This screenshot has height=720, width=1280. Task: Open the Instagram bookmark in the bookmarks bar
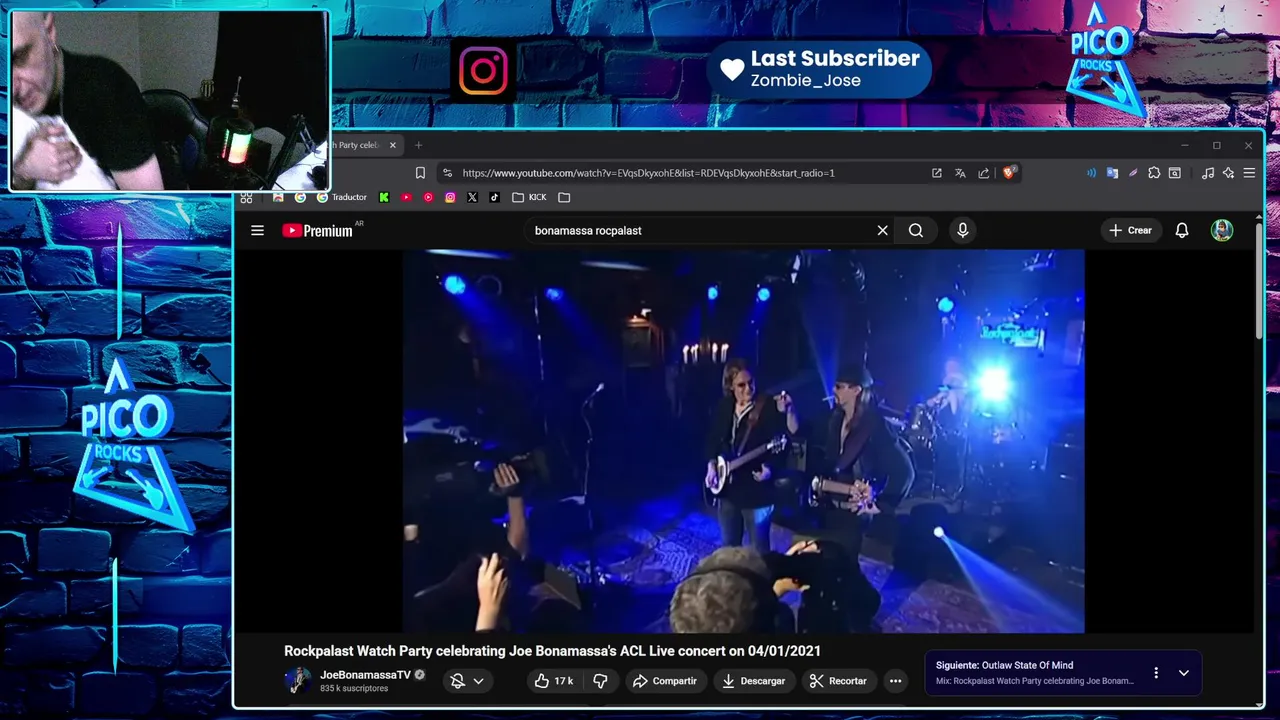pos(450,197)
